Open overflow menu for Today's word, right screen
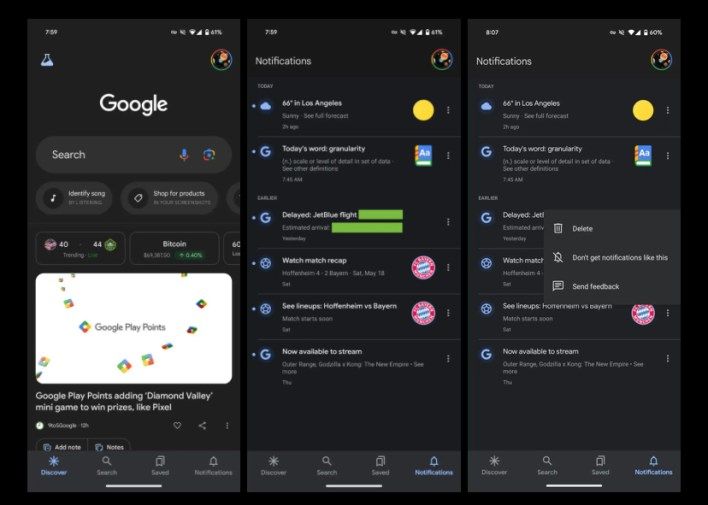708x505 pixels. pos(668,155)
